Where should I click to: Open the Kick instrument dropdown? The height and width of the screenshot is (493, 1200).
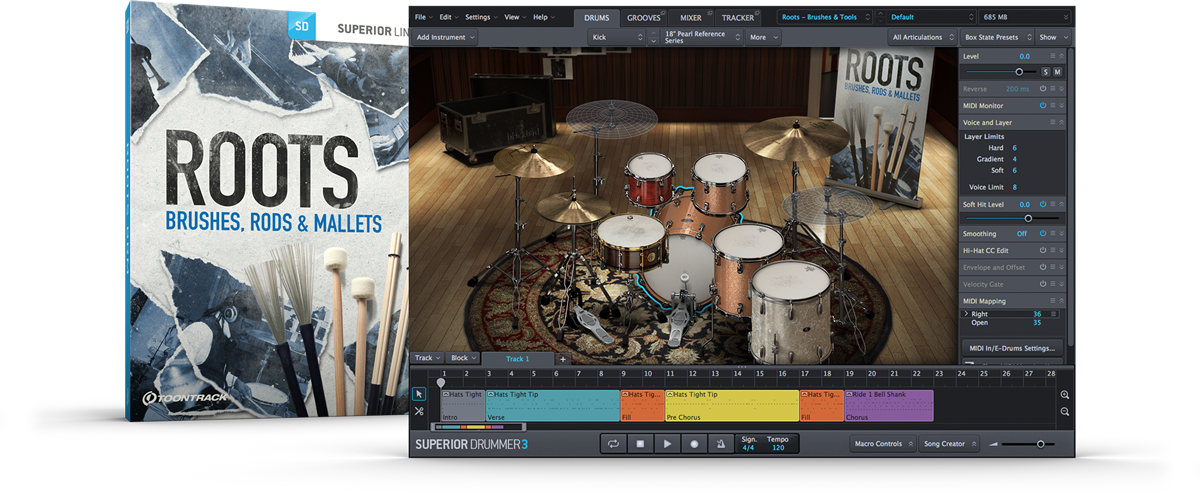pyautogui.click(x=617, y=37)
